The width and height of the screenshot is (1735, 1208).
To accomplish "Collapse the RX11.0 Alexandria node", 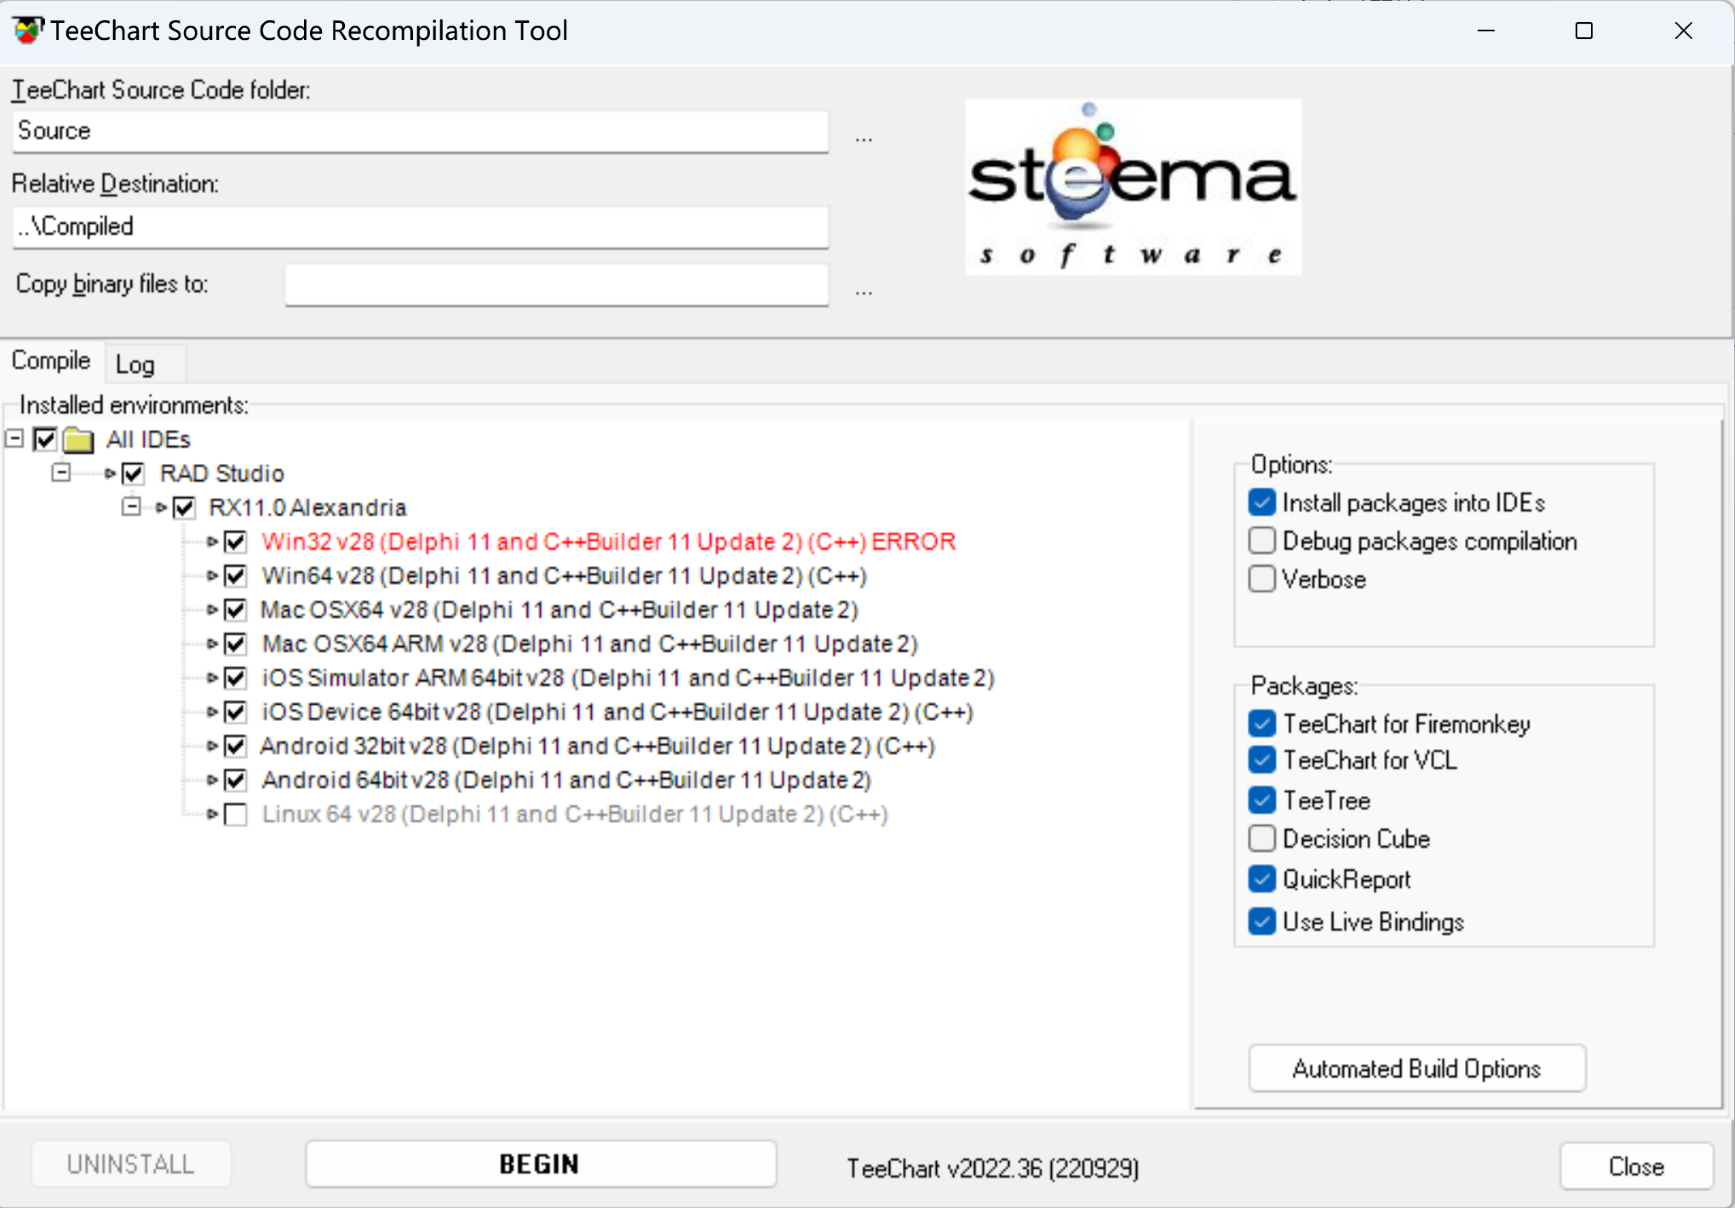I will [131, 507].
